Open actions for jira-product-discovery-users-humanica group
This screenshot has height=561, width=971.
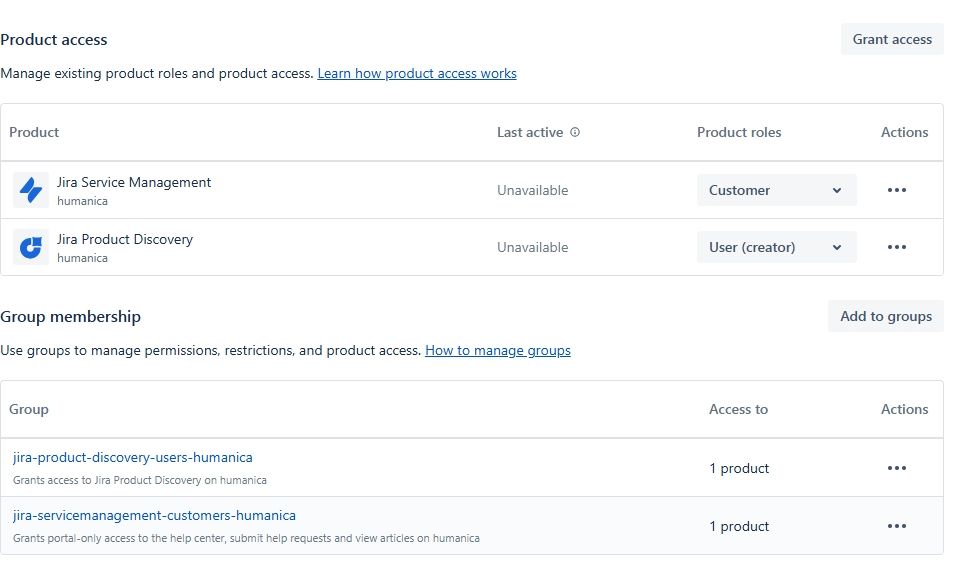pos(896,468)
